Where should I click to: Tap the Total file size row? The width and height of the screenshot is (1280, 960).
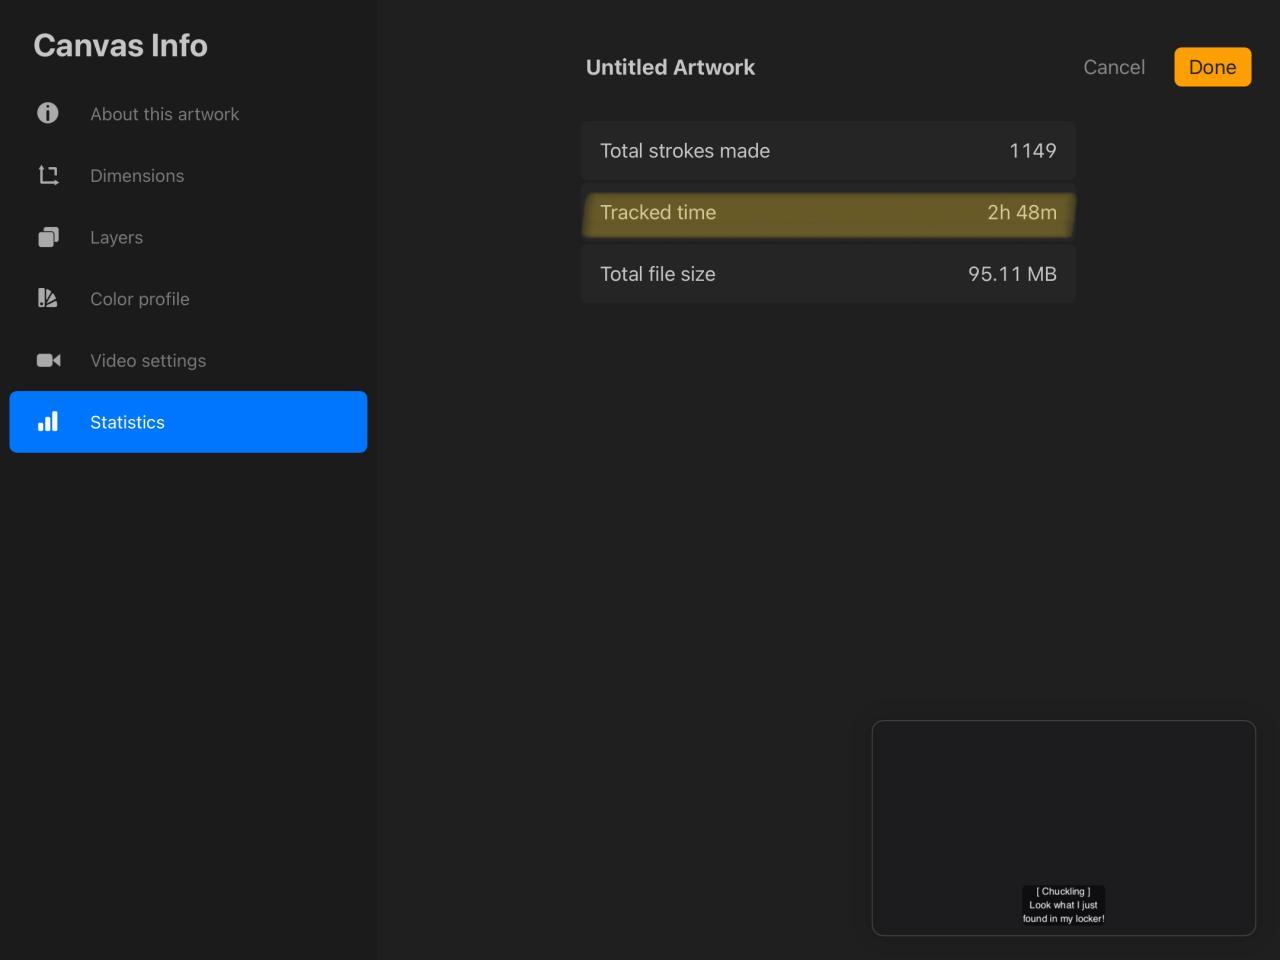[828, 274]
